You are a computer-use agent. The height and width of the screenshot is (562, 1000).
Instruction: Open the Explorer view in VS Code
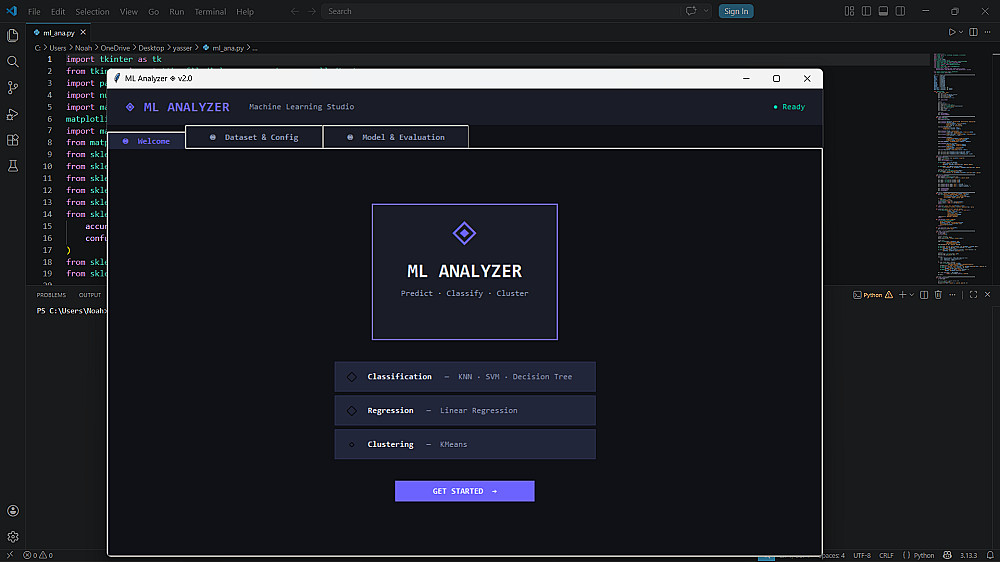point(13,35)
